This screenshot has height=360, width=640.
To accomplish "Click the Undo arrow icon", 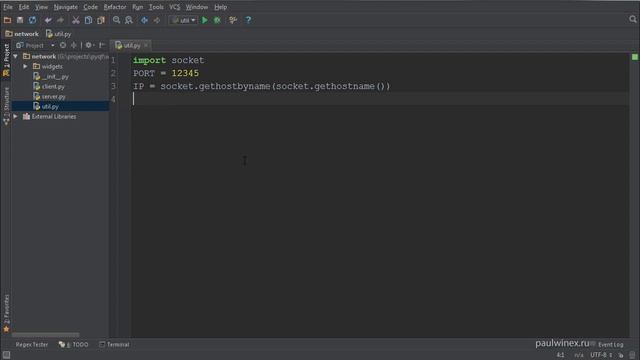I will point(48,20).
